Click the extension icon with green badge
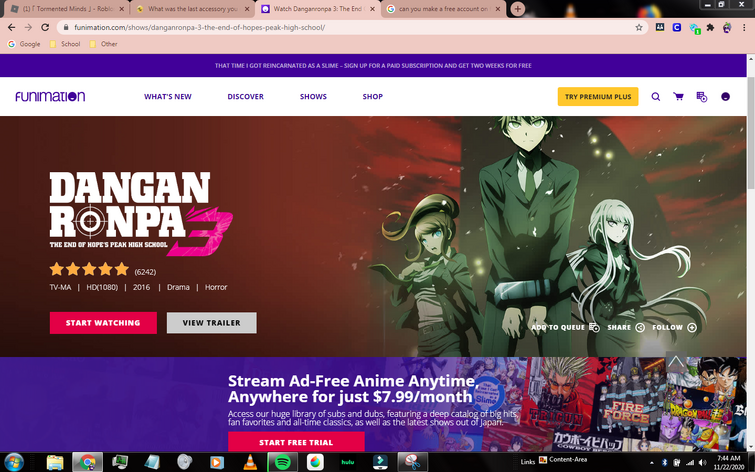Viewport: 755px width, 472px height. click(x=694, y=28)
